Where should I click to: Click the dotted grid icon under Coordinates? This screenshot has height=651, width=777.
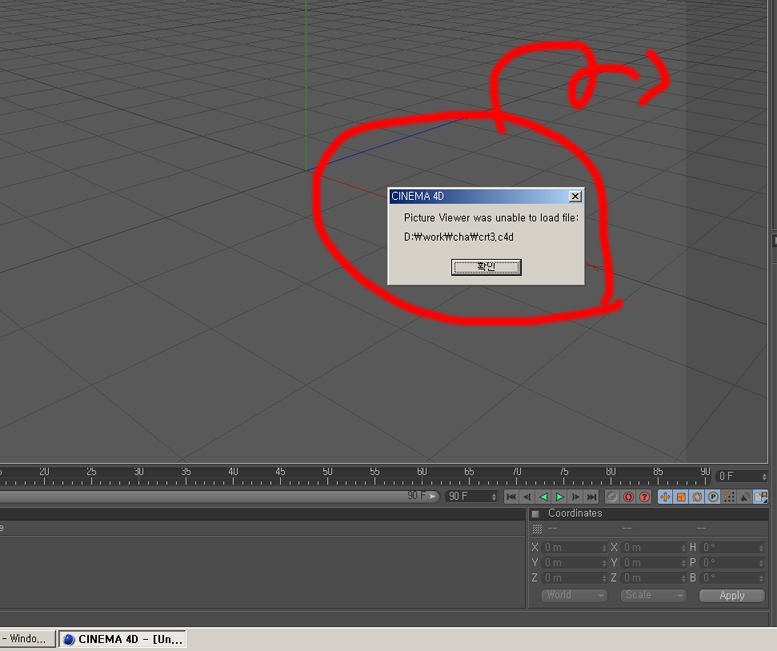pyautogui.click(x=537, y=529)
